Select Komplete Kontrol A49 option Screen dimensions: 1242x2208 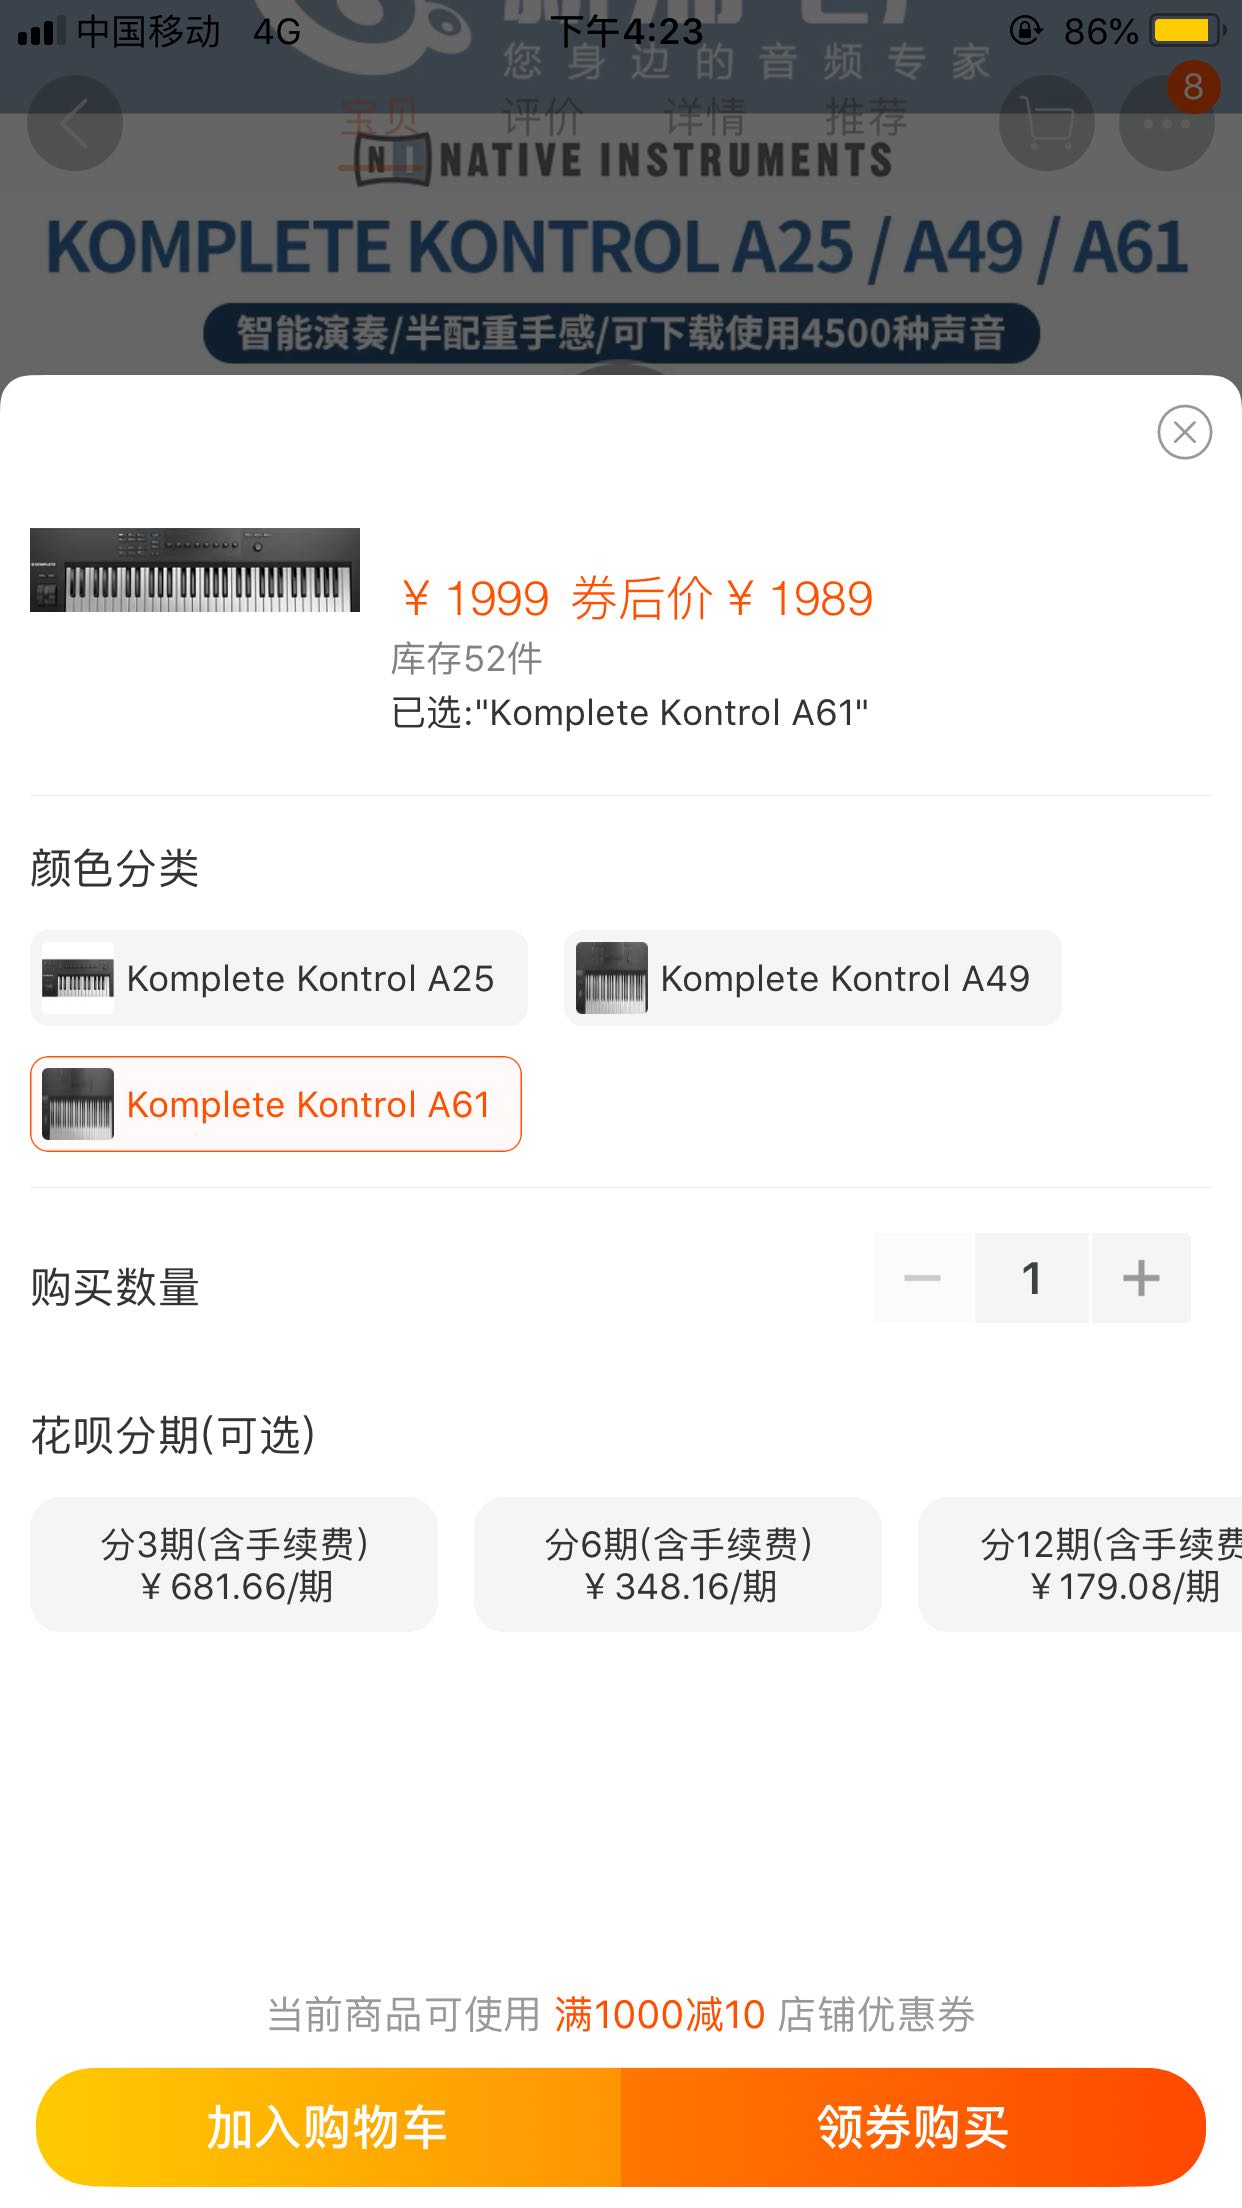[812, 978]
